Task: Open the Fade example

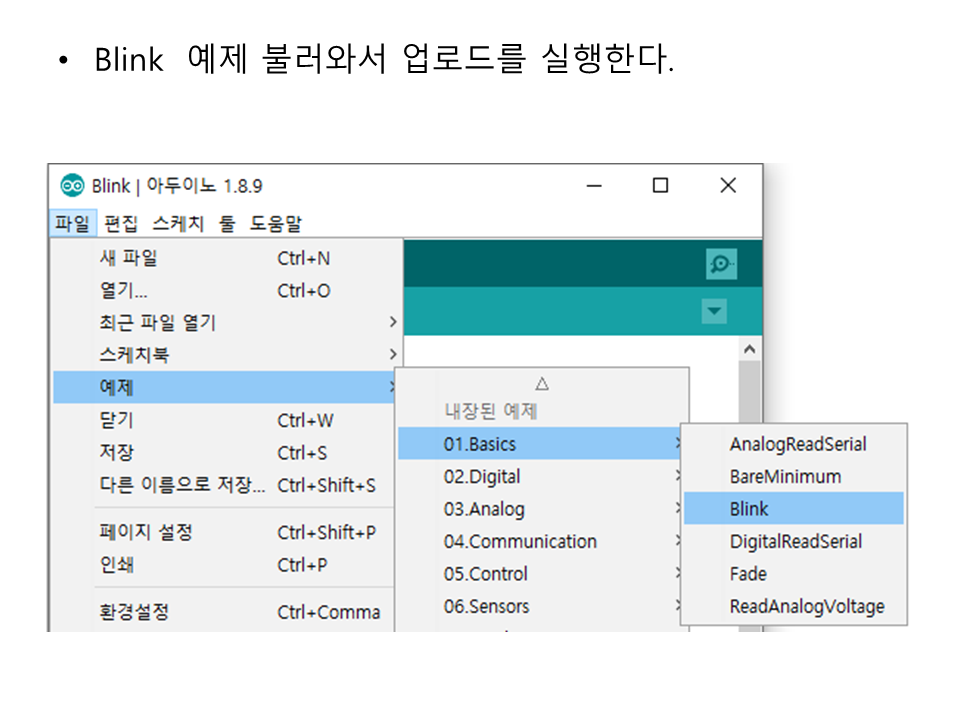Action: pos(793,574)
